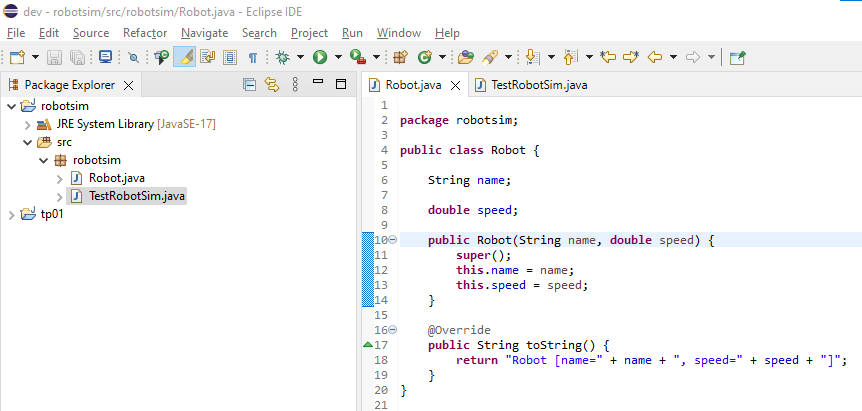Click the Open Console monitor icon
The image size is (862, 411).
(x=105, y=57)
